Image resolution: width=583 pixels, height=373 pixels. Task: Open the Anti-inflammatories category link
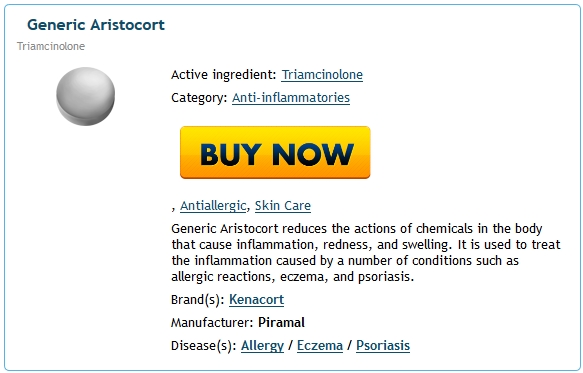click(291, 98)
